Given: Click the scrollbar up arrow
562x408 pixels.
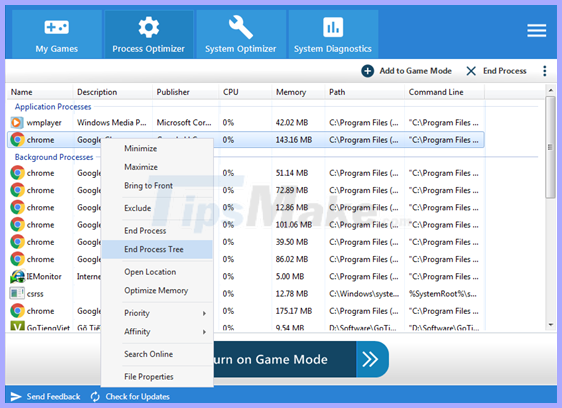Looking at the screenshot, I should pos(551,90).
